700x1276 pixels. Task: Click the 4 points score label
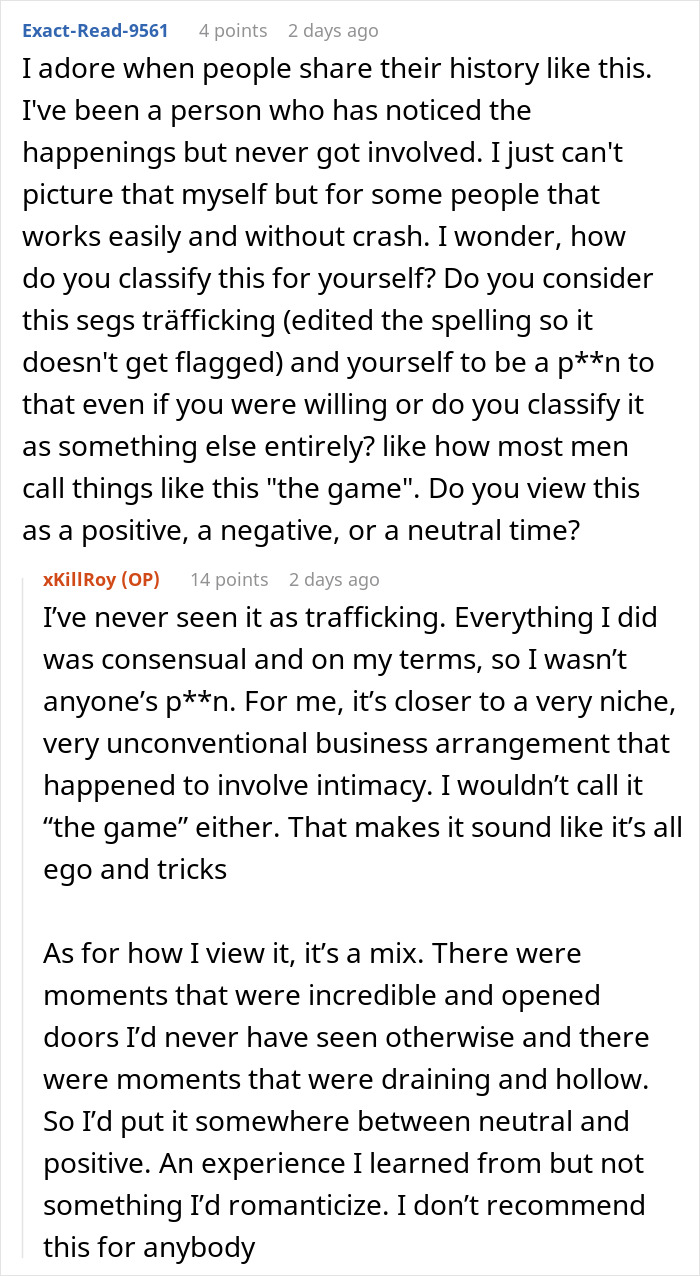[233, 31]
